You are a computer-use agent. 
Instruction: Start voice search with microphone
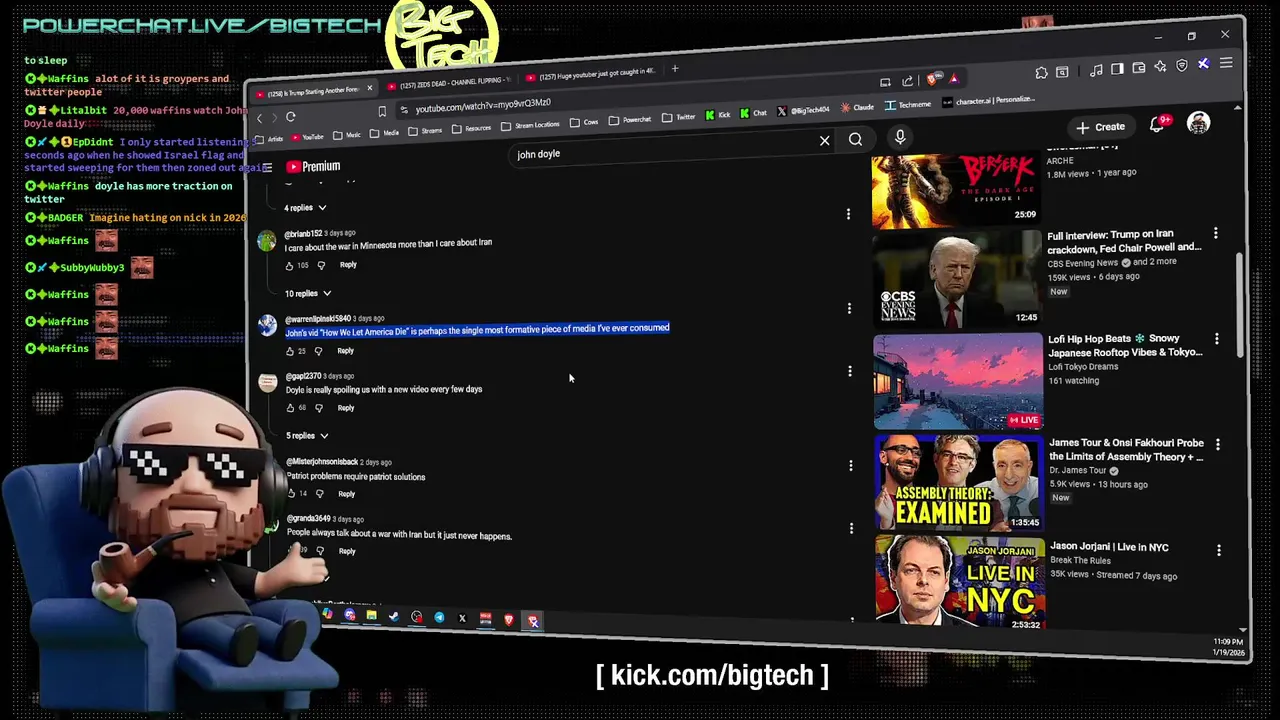tap(900, 138)
